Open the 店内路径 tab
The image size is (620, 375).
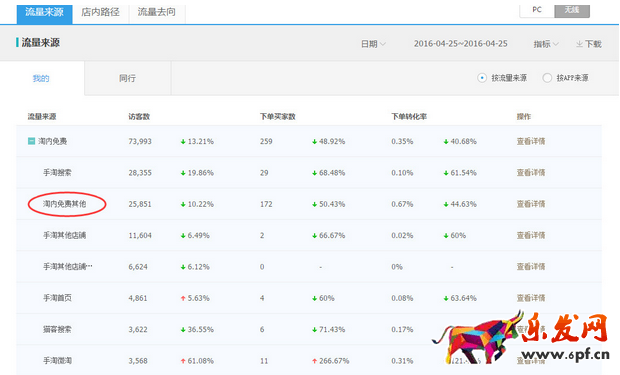click(x=100, y=12)
